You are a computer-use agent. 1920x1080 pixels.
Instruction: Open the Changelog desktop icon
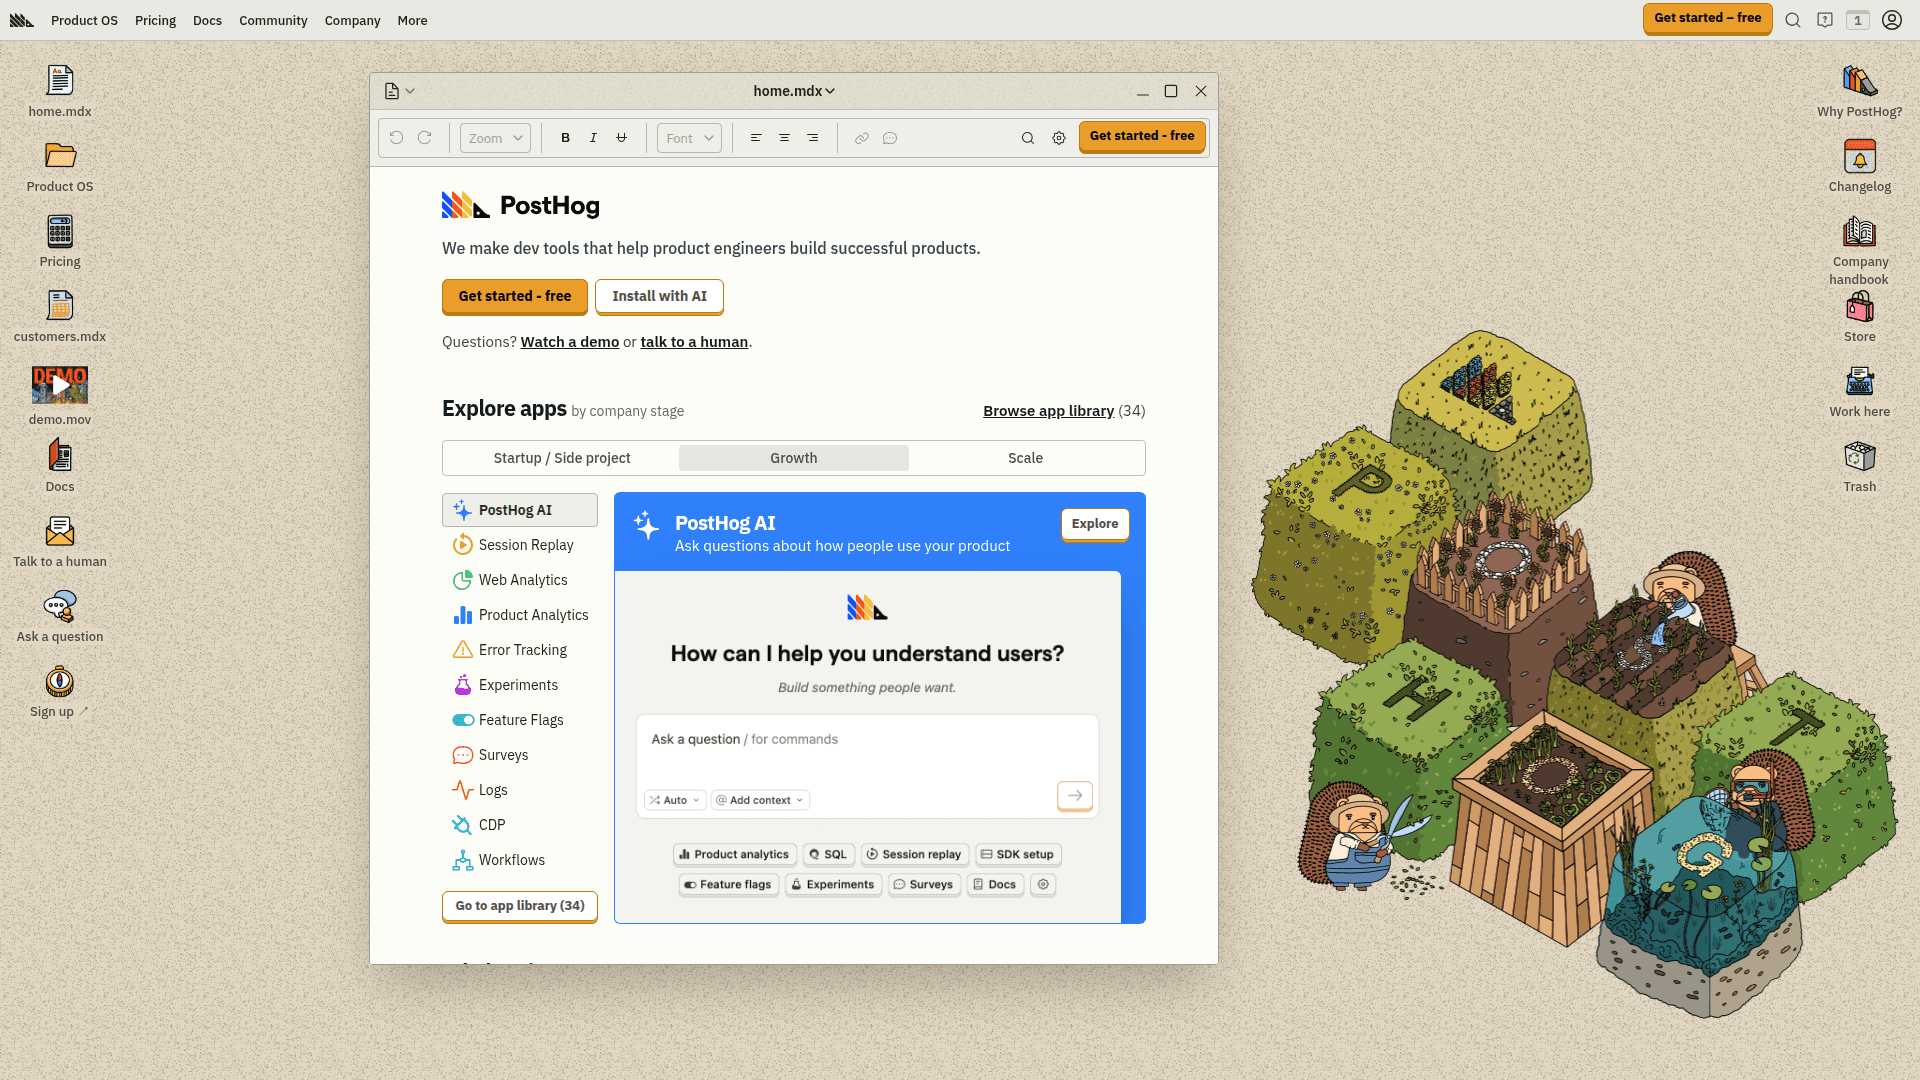[x=1859, y=158]
